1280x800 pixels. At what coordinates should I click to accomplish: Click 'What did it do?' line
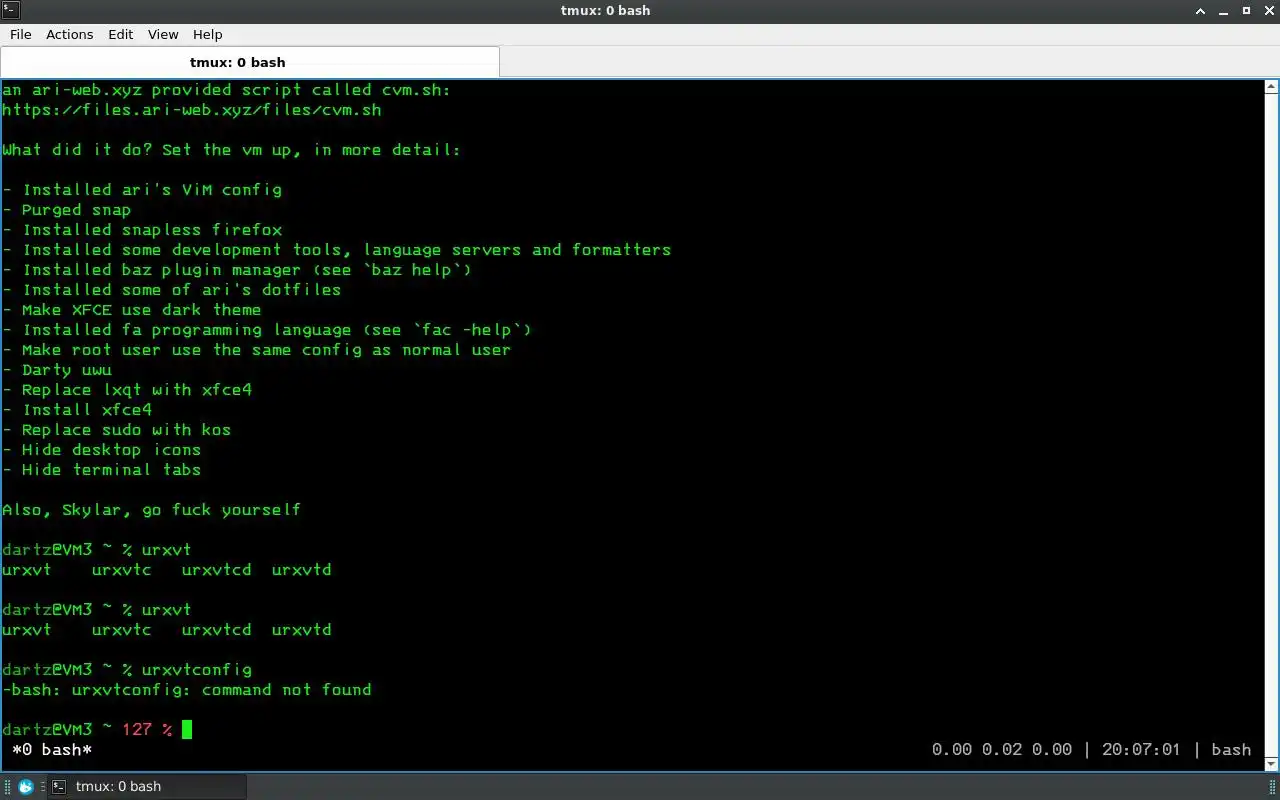[232, 150]
